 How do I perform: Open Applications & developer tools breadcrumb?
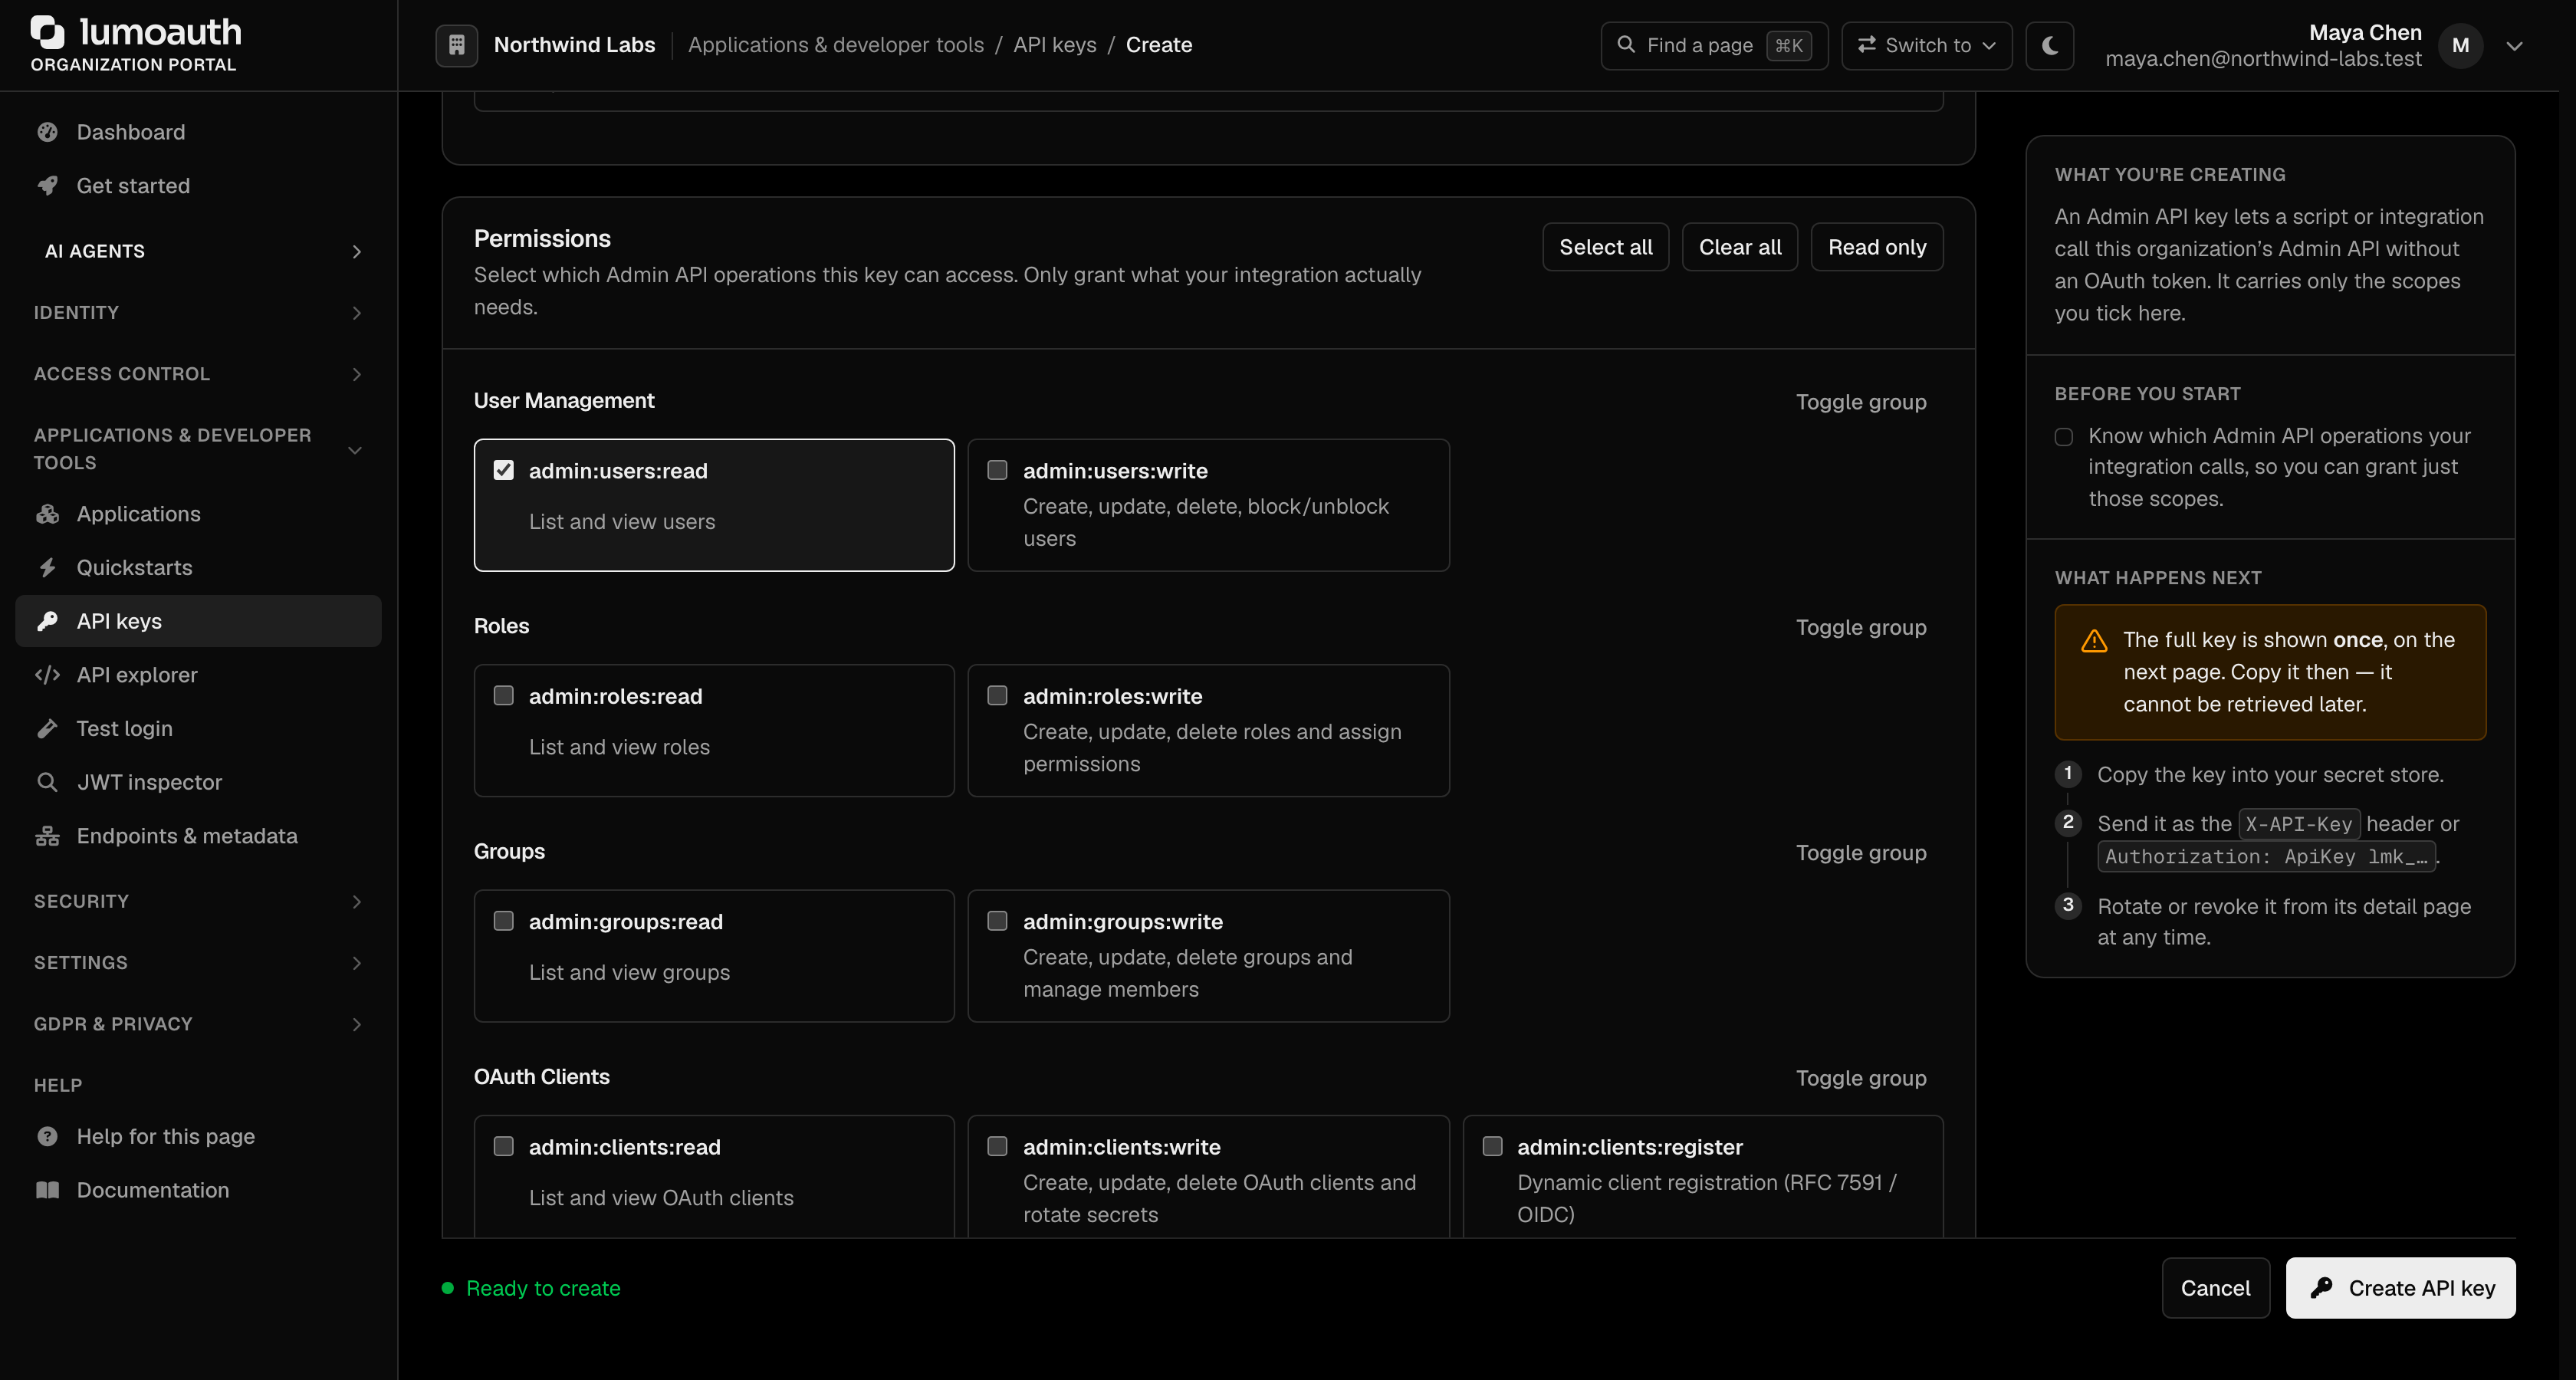pos(835,45)
